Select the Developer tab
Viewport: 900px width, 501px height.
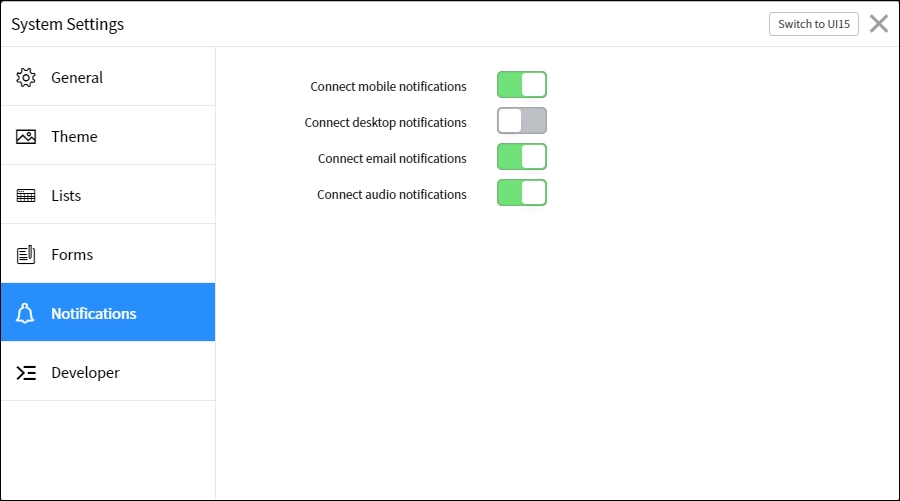click(x=108, y=372)
